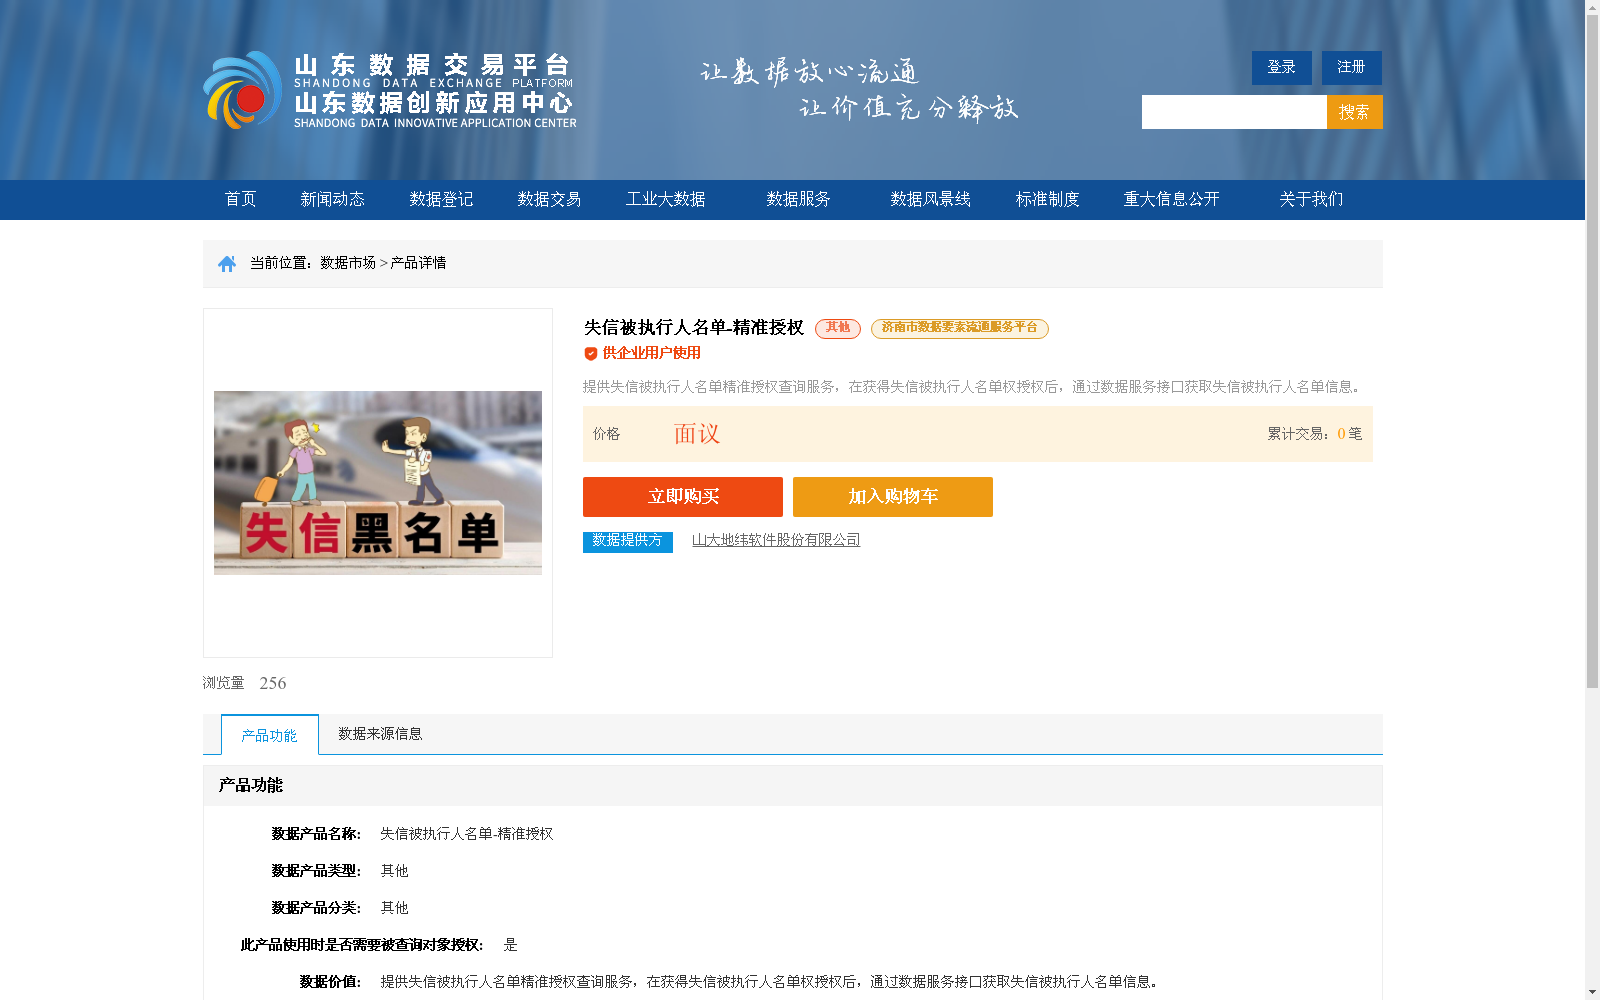1600x1000 pixels.
Task: Click the orange shield icon beside 供企业用户使用
Action: [591, 354]
